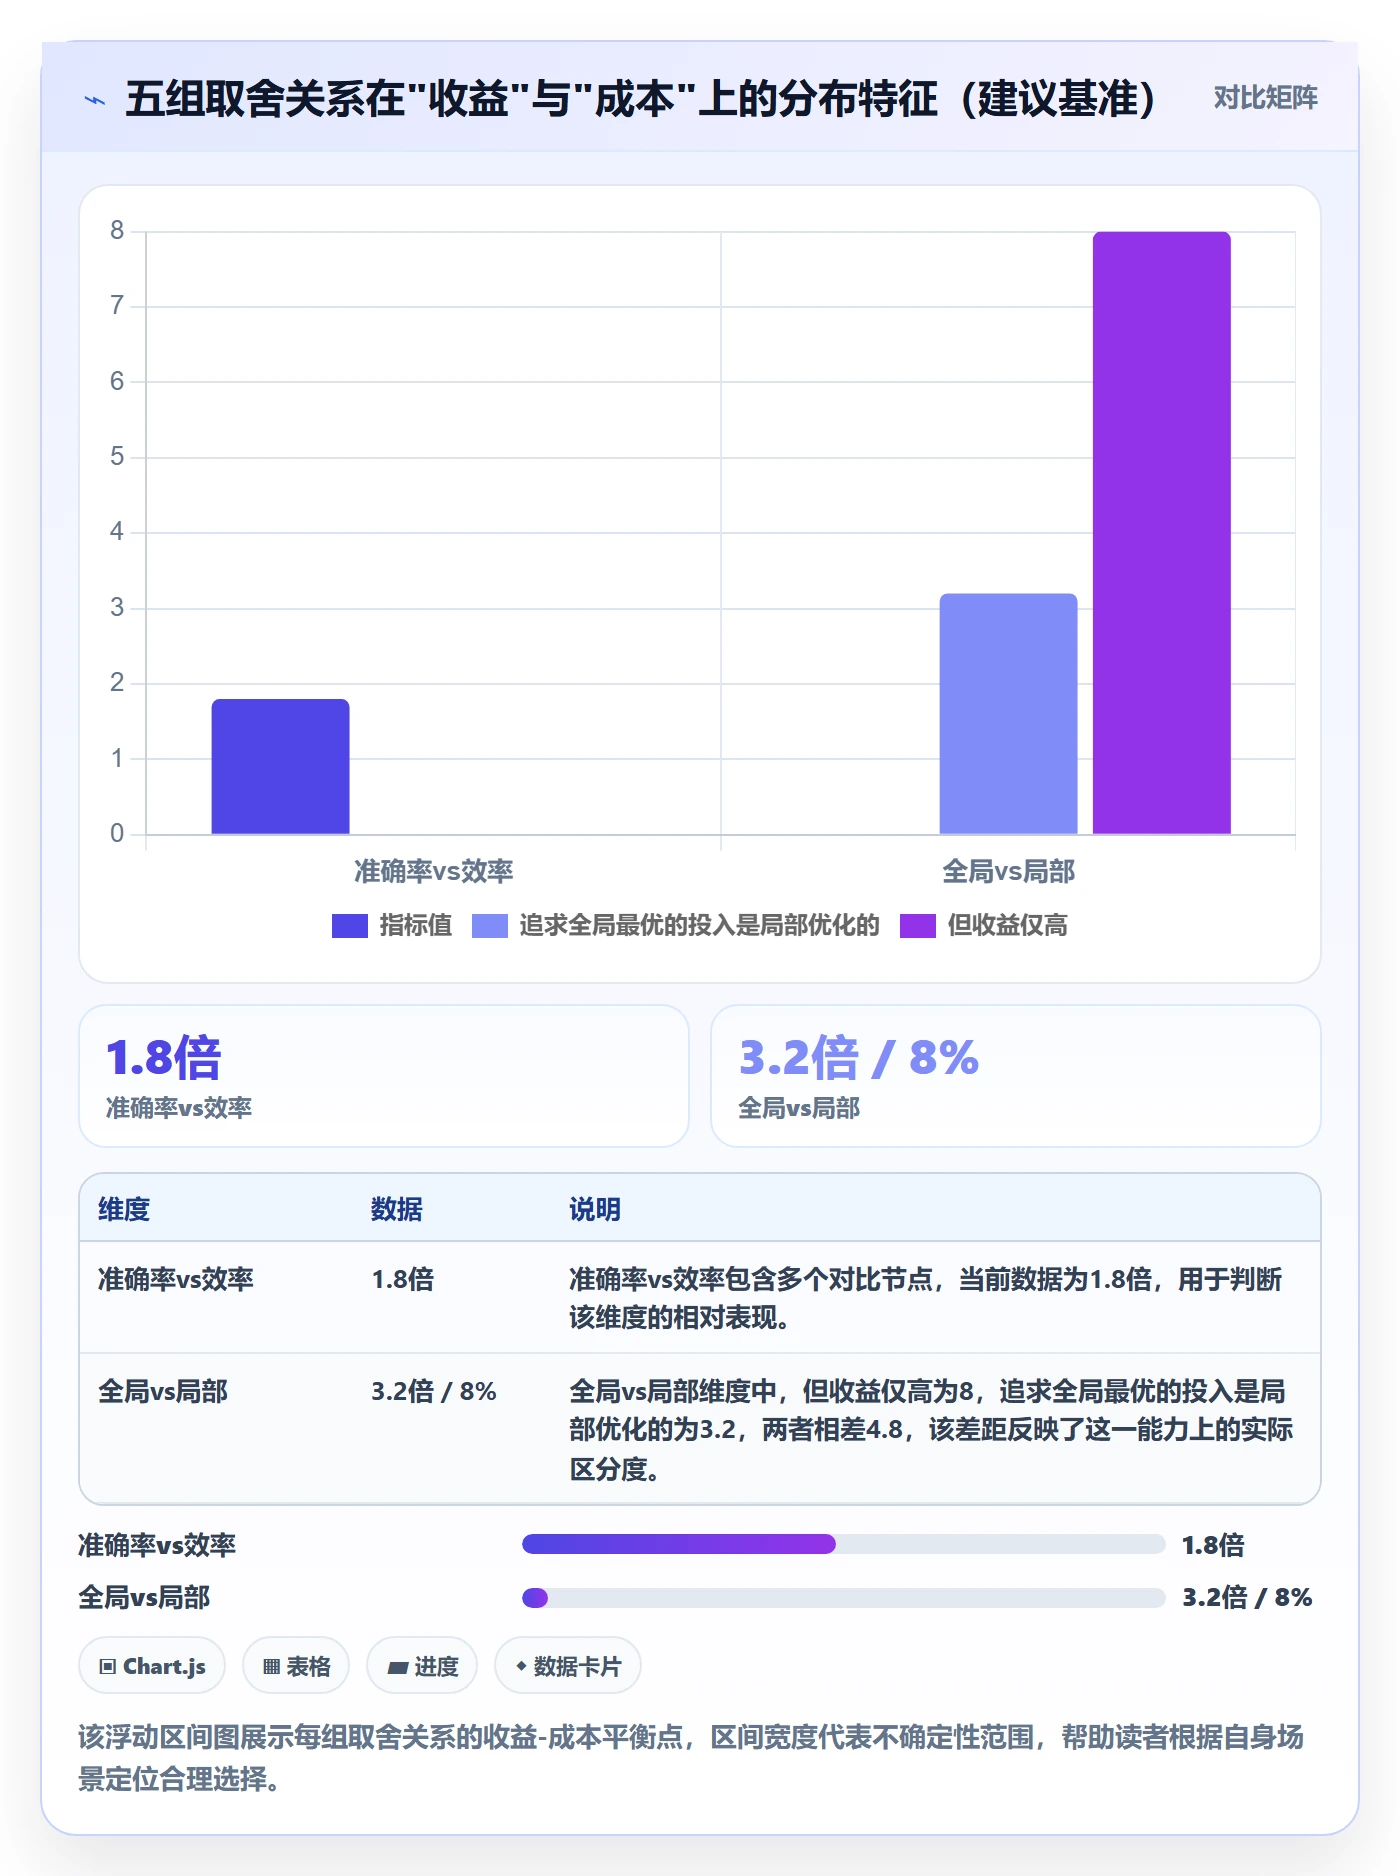The height and width of the screenshot is (1876, 1400).
Task: Click the "1.8倍" data cell in the table
Action: coord(403,1279)
